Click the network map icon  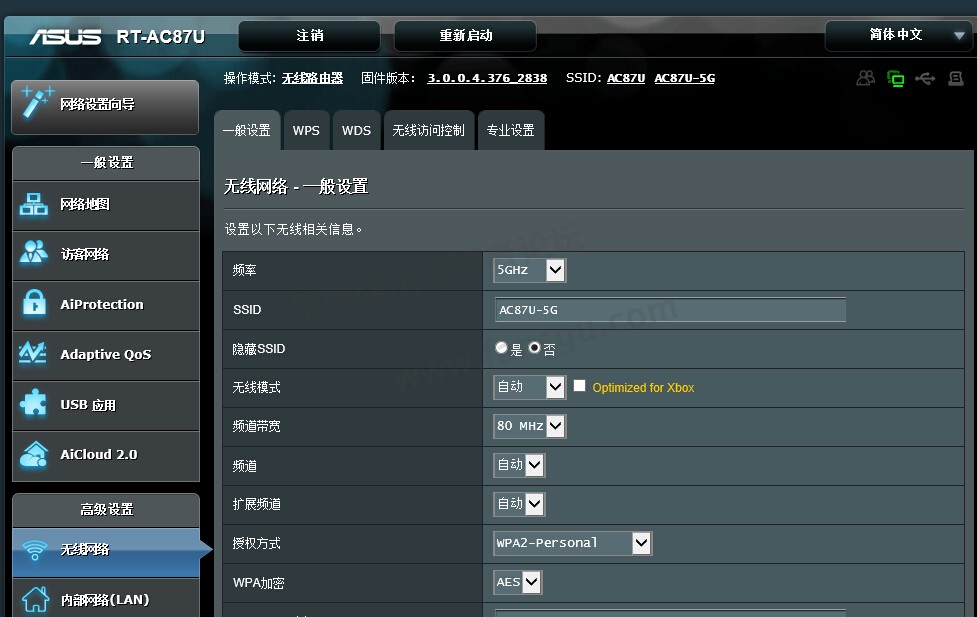pos(34,204)
